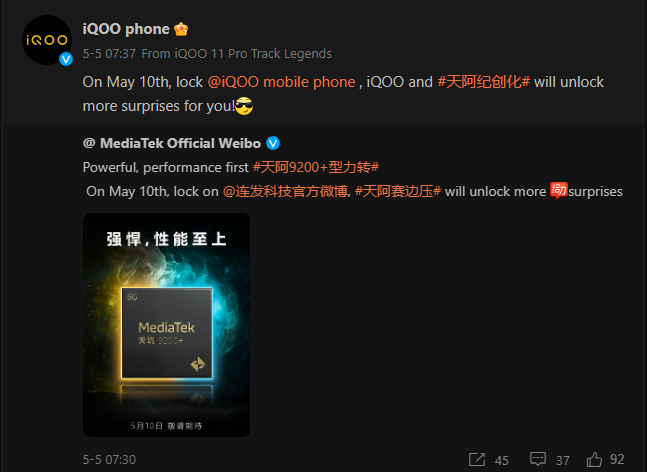Like the post with thumbs-up icon
Screen dimensions: 647x472
[595, 459]
